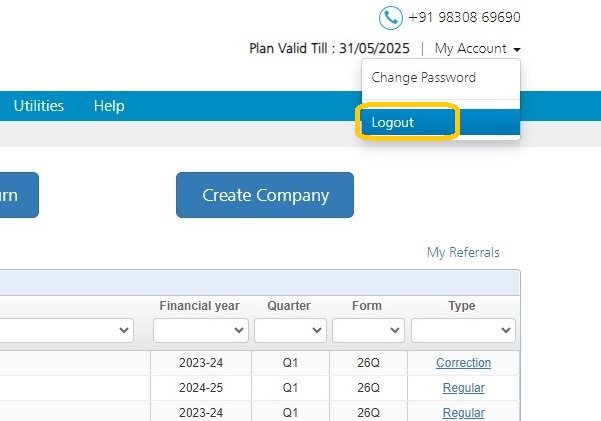This screenshot has width=601, height=421.
Task: Open the Financial year filter dropdown
Action: 200,330
